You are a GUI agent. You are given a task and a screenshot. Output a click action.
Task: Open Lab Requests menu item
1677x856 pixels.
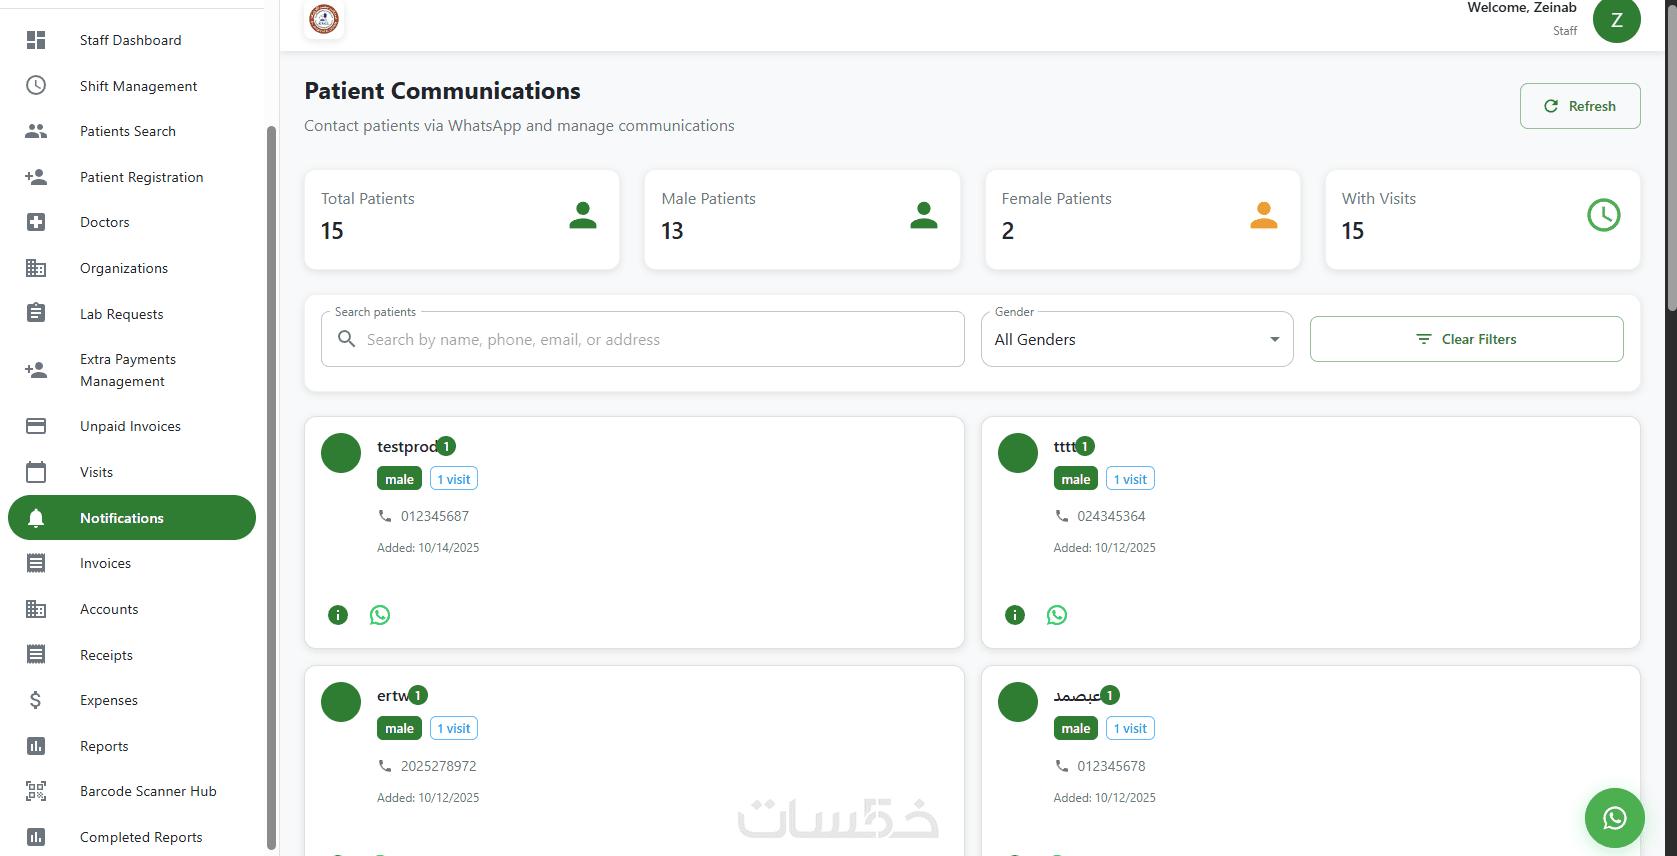[121, 314]
